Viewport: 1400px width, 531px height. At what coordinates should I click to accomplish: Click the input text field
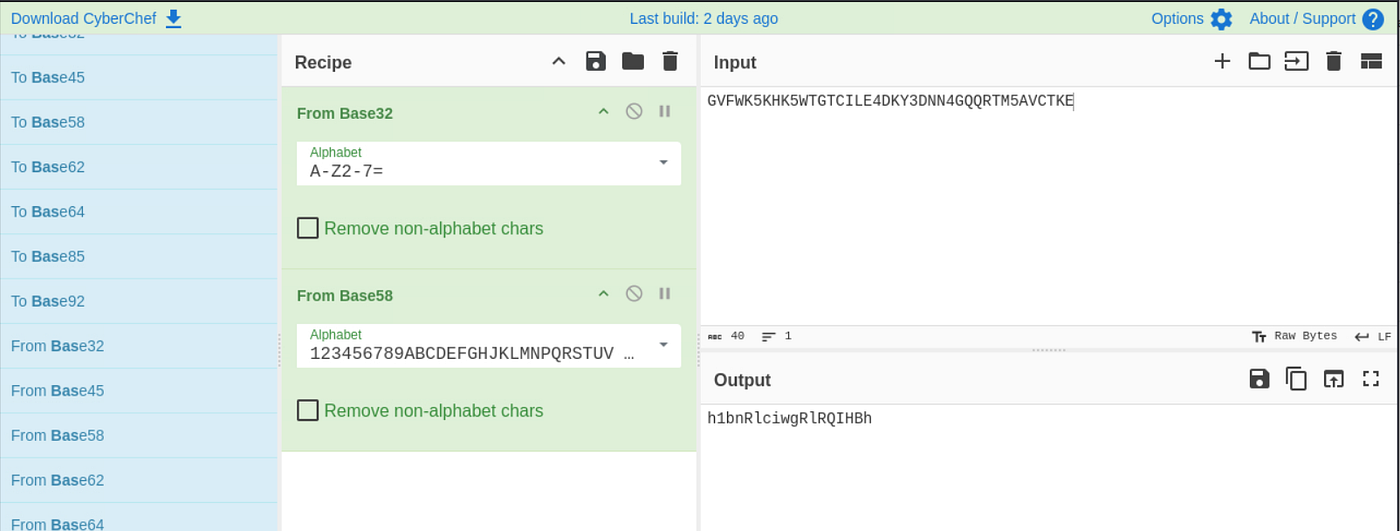pos(1049,207)
